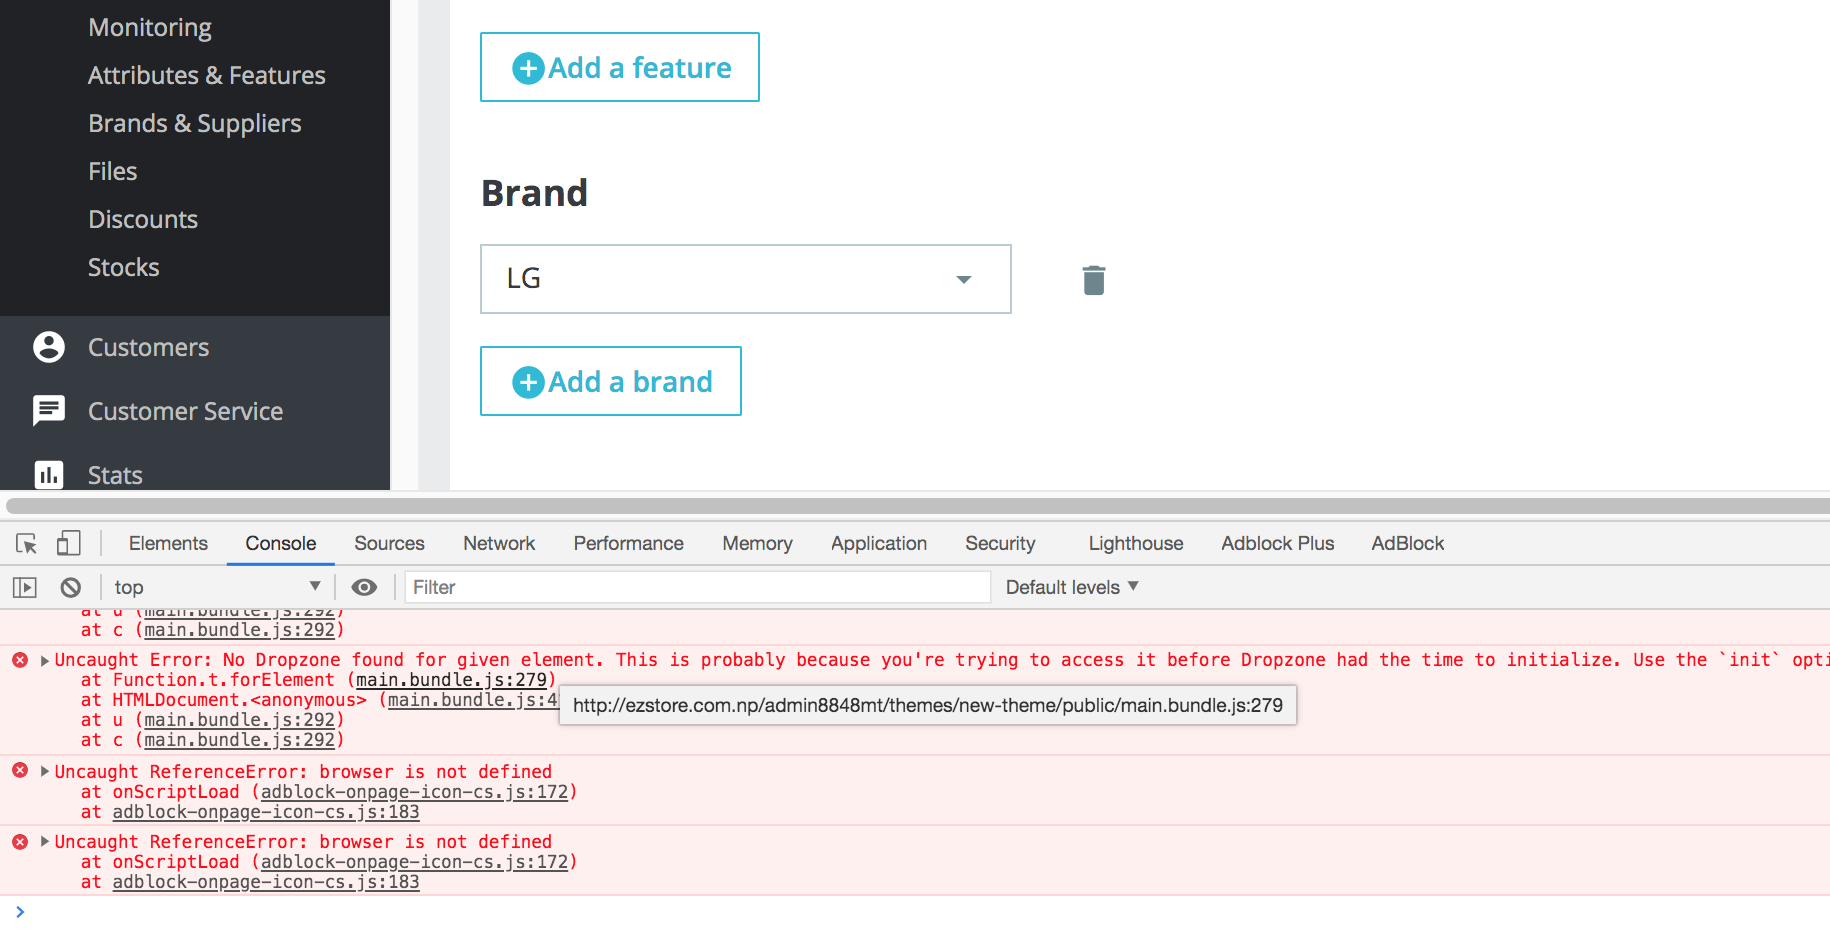
Task: Open Stocks in the sidebar
Action: [x=124, y=267]
